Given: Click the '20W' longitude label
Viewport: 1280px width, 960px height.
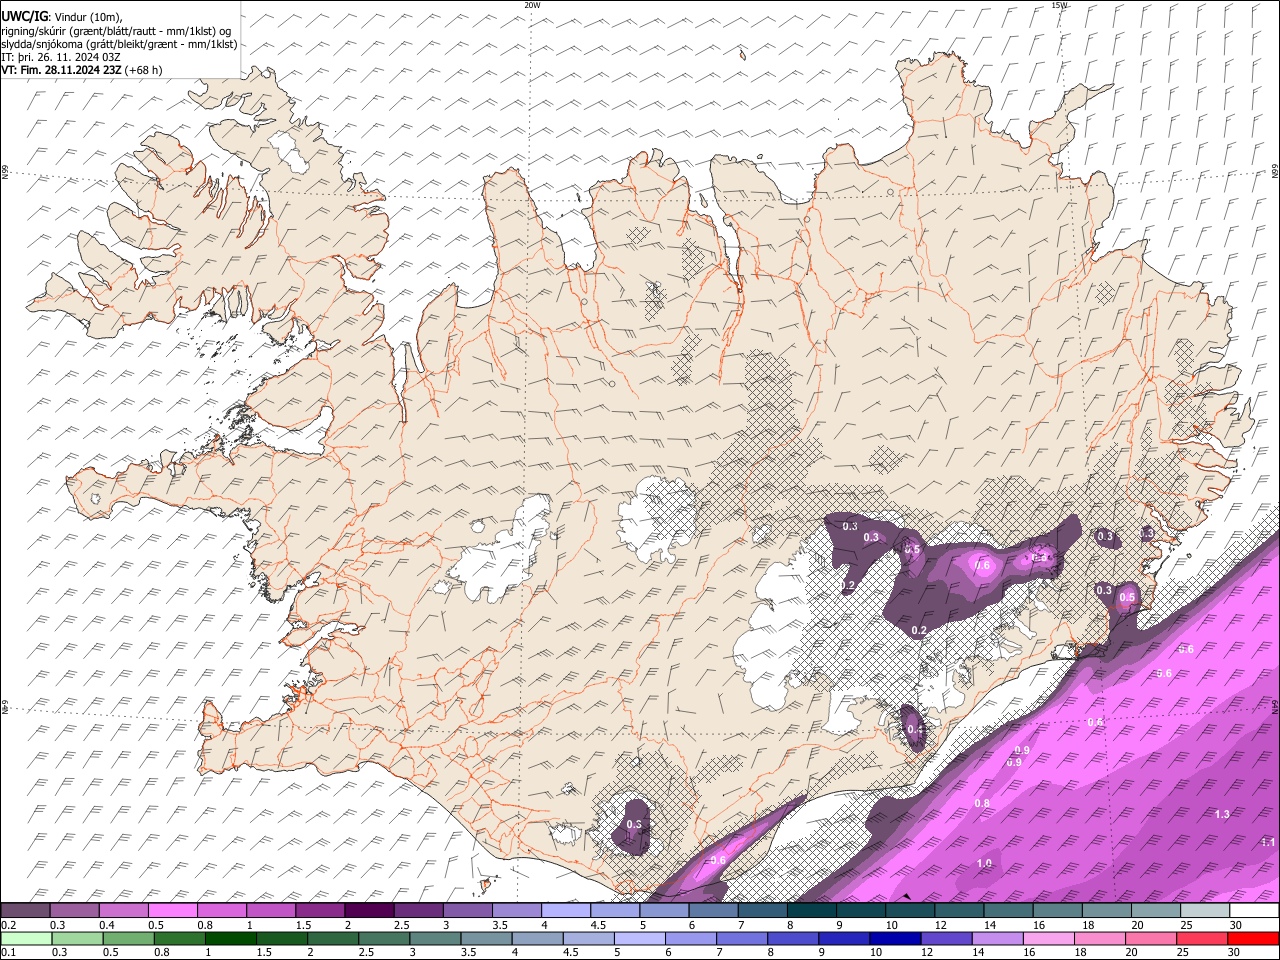Looking at the screenshot, I should (x=532, y=5).
